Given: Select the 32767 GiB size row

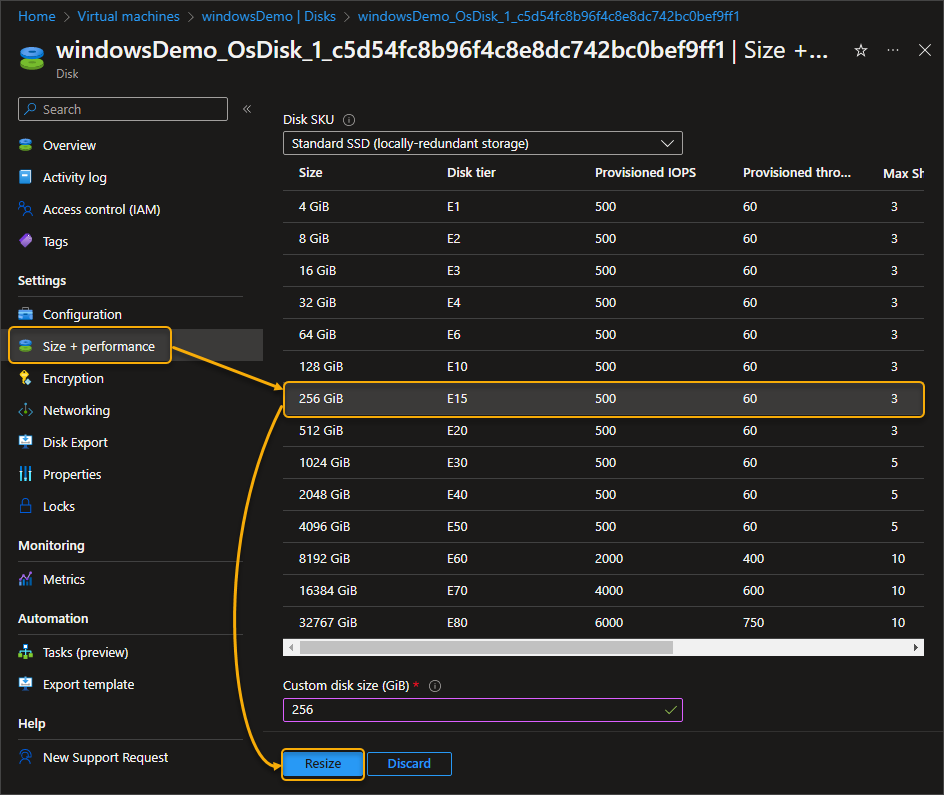Looking at the screenshot, I should coord(603,622).
